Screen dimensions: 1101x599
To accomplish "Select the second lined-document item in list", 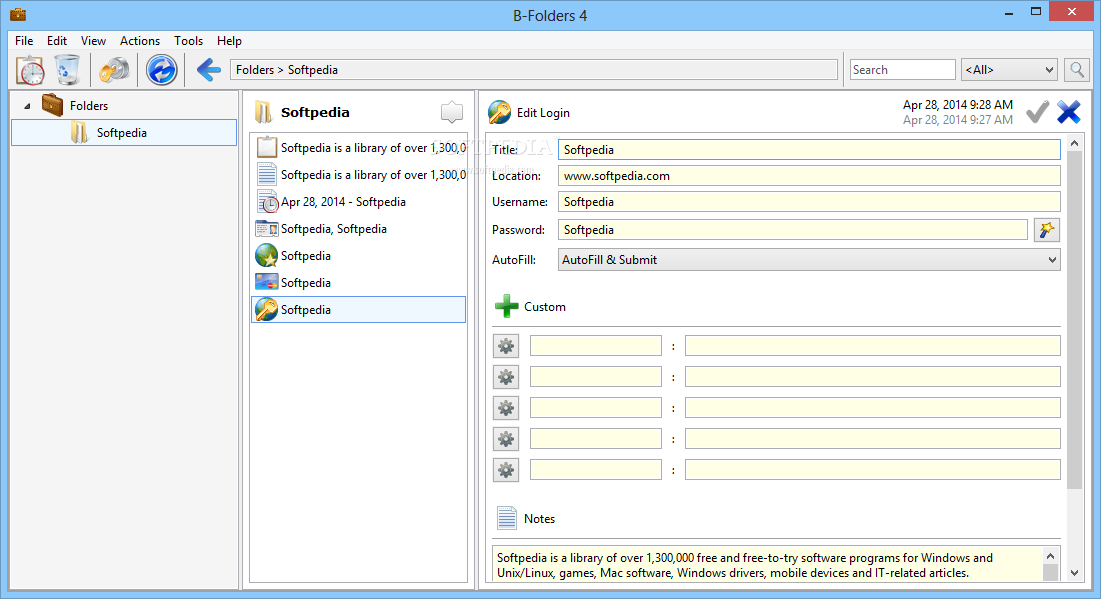I will pyautogui.click(x=358, y=174).
